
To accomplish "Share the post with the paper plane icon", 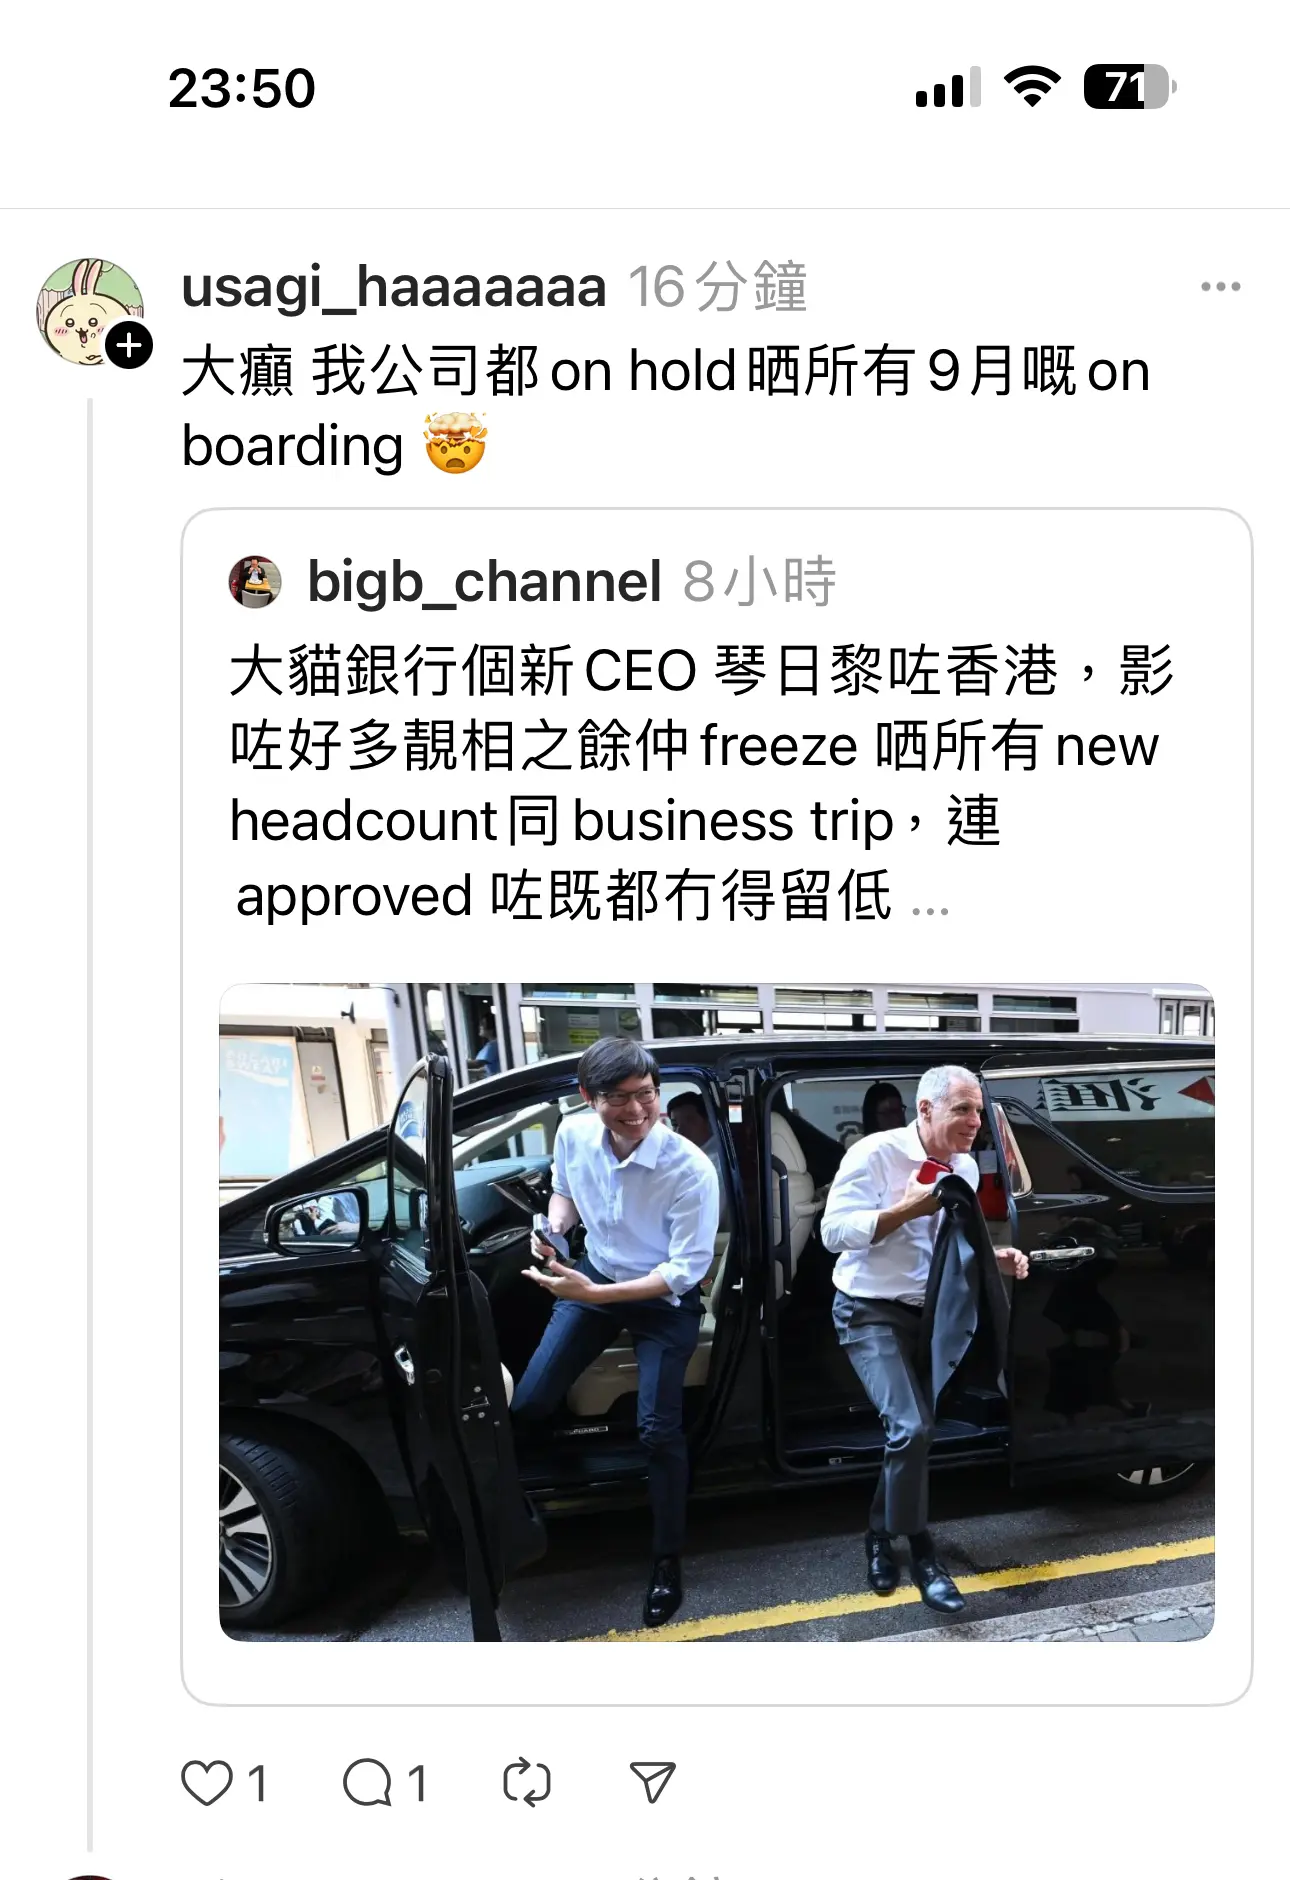I will (x=653, y=1783).
